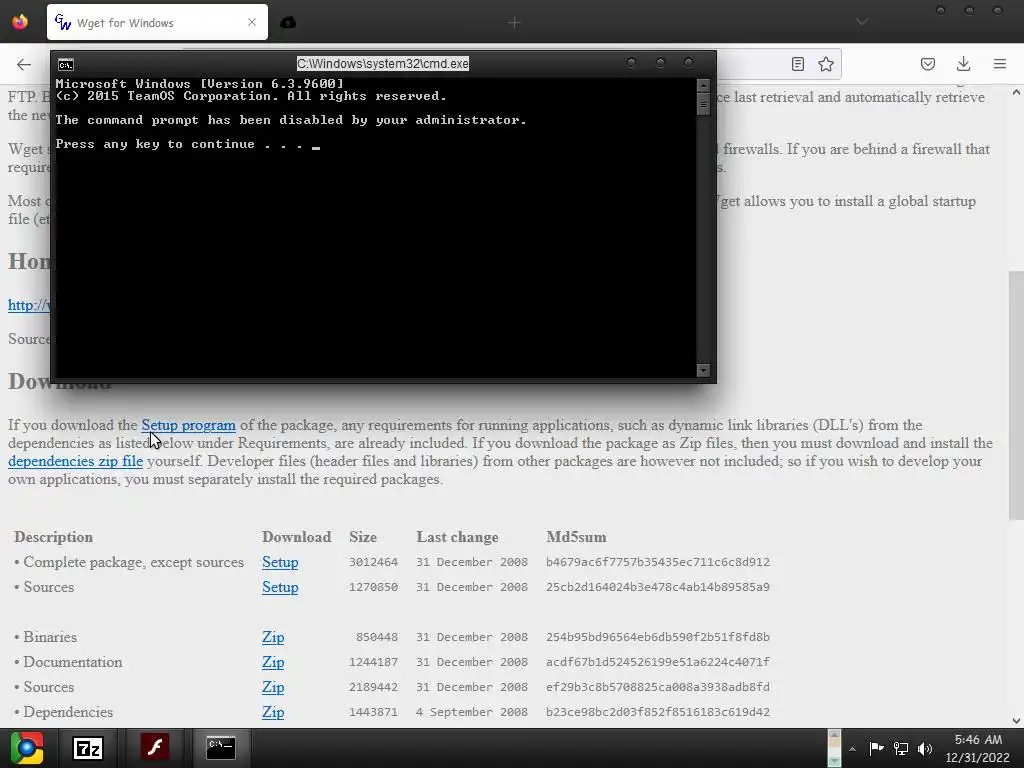Switch to cmd window from taskbar
Screen dimensions: 1024x768
[x=221, y=748]
